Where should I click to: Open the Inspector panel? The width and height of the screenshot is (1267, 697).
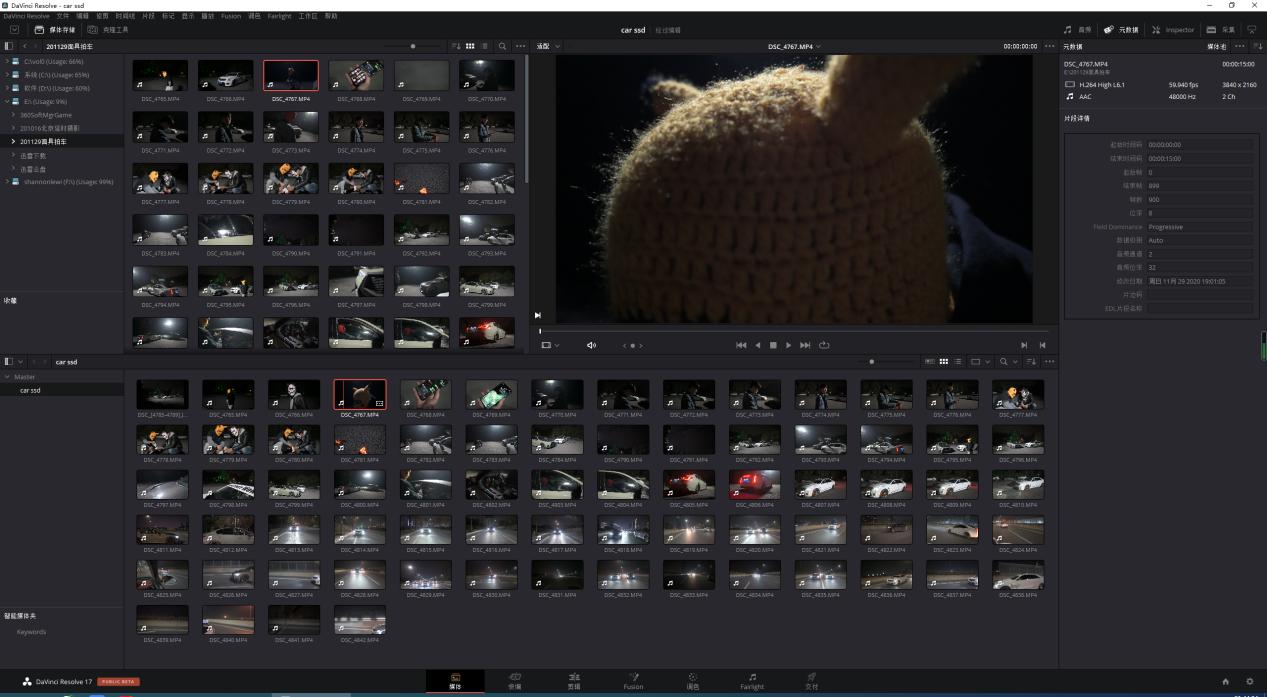point(1173,30)
